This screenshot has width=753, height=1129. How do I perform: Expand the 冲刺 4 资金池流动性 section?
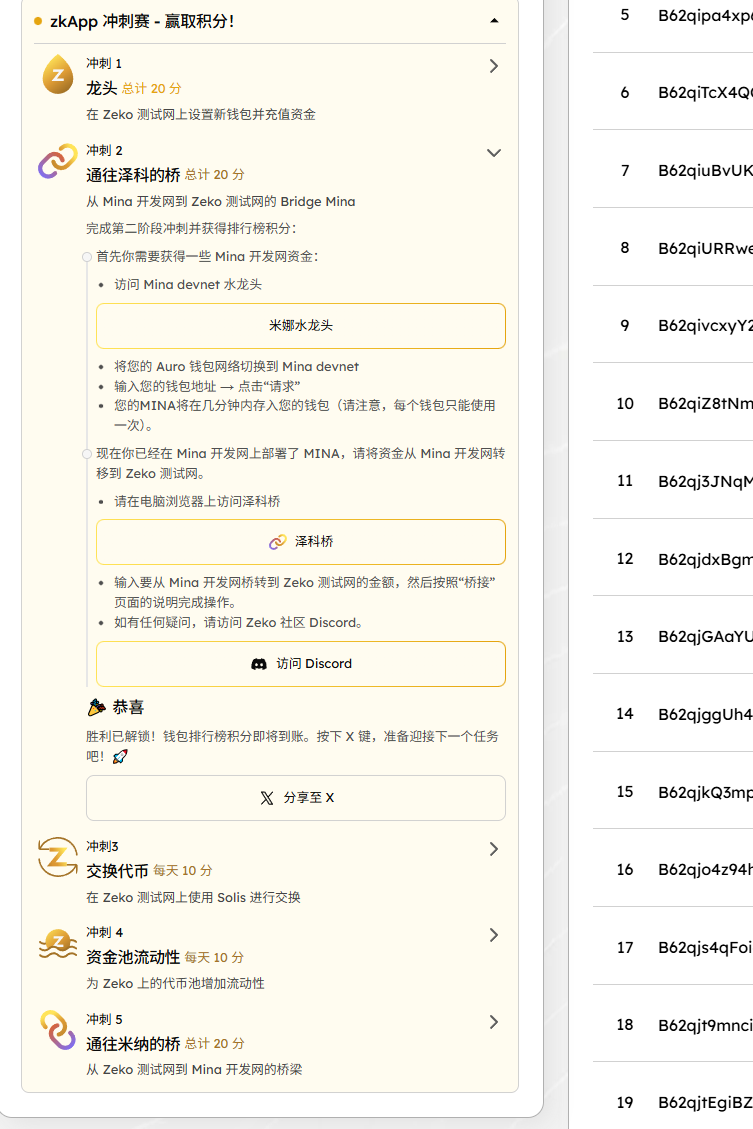pyautogui.click(x=493, y=935)
